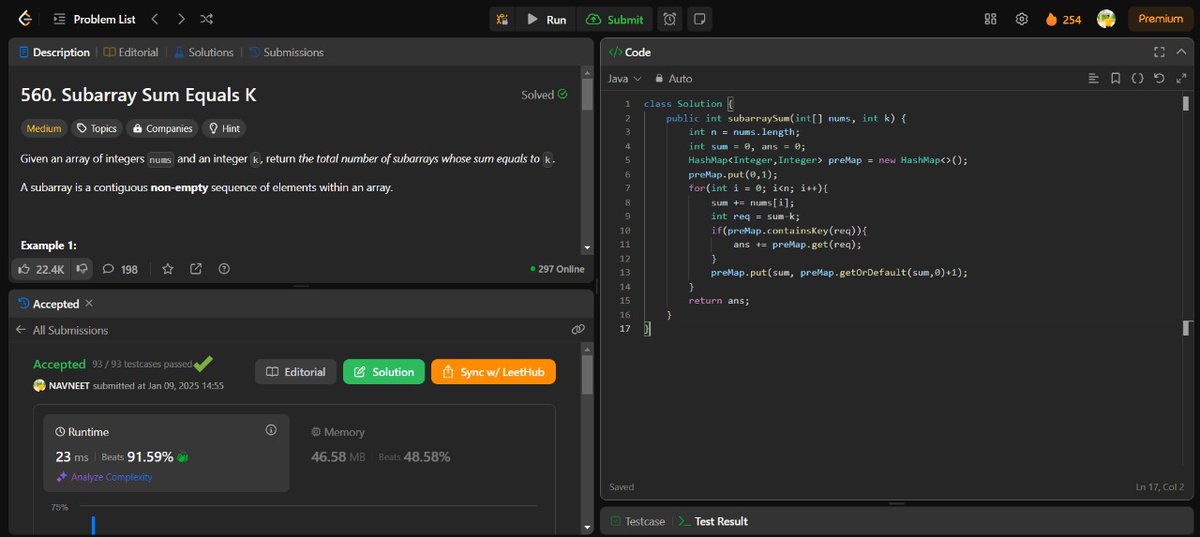Maximize the Code panel fullscreen icon
The width and height of the screenshot is (1200, 537).
(1159, 52)
